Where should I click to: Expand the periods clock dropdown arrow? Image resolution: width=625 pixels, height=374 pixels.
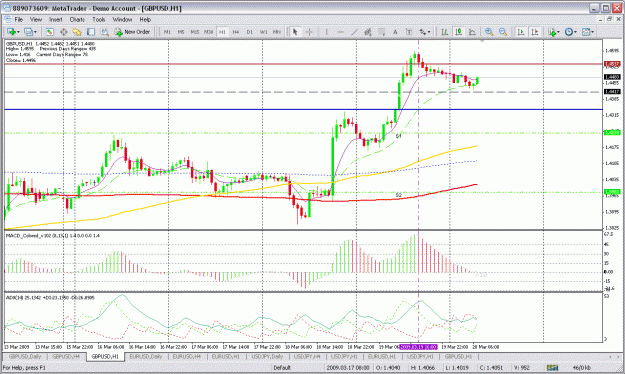576,32
